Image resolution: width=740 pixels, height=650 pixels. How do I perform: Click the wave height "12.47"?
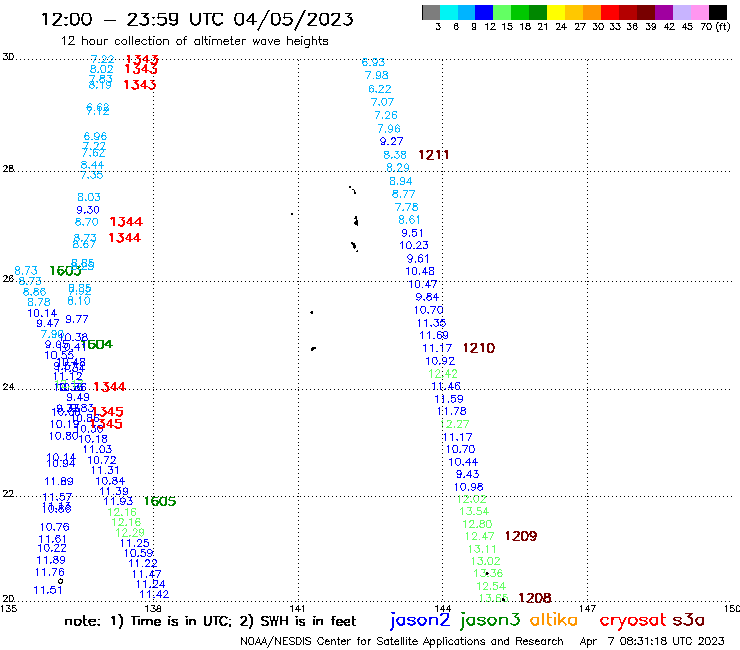click(479, 536)
